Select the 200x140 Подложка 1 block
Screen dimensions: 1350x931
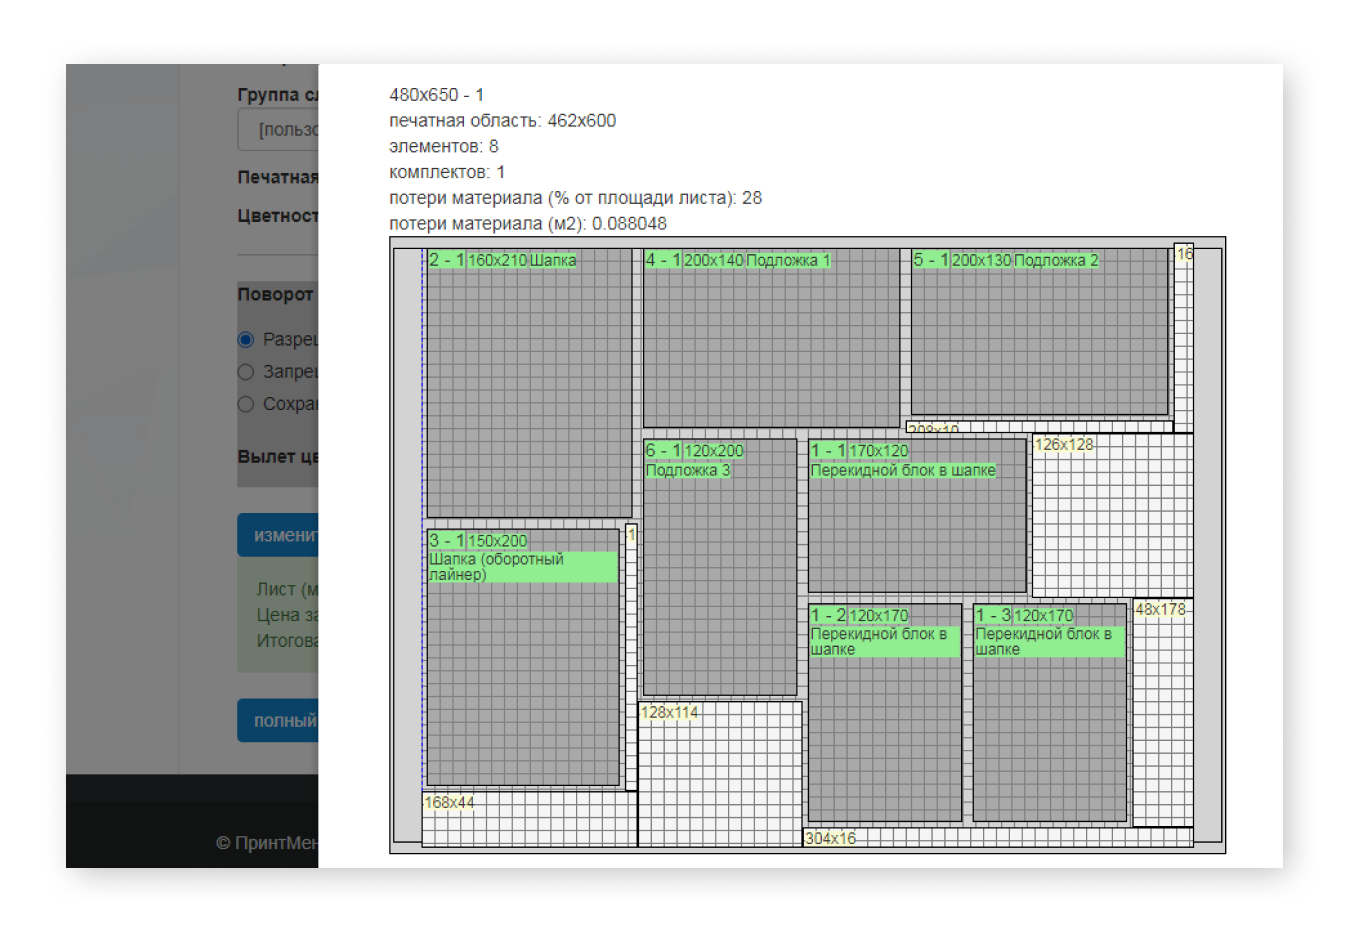pyautogui.click(x=771, y=339)
